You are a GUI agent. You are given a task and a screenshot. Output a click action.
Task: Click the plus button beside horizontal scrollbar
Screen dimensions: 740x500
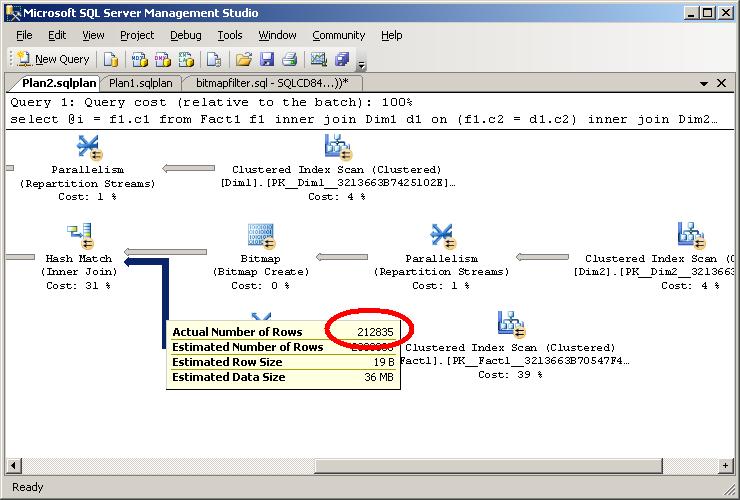(x=725, y=466)
